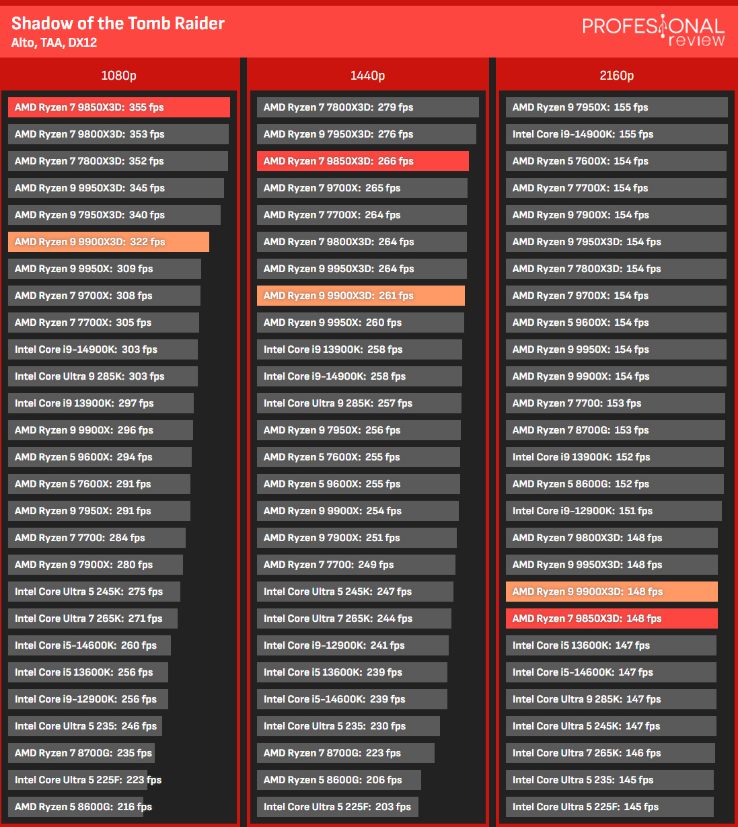This screenshot has width=738, height=827.
Task: Click the Core Ultra 5 225F 203 fps bar
Action: click(337, 807)
